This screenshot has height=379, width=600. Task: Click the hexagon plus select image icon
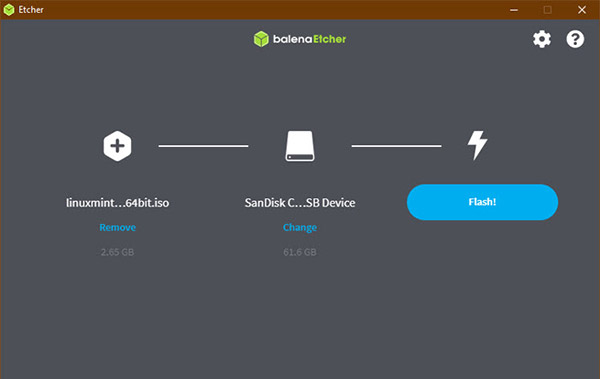coord(117,146)
